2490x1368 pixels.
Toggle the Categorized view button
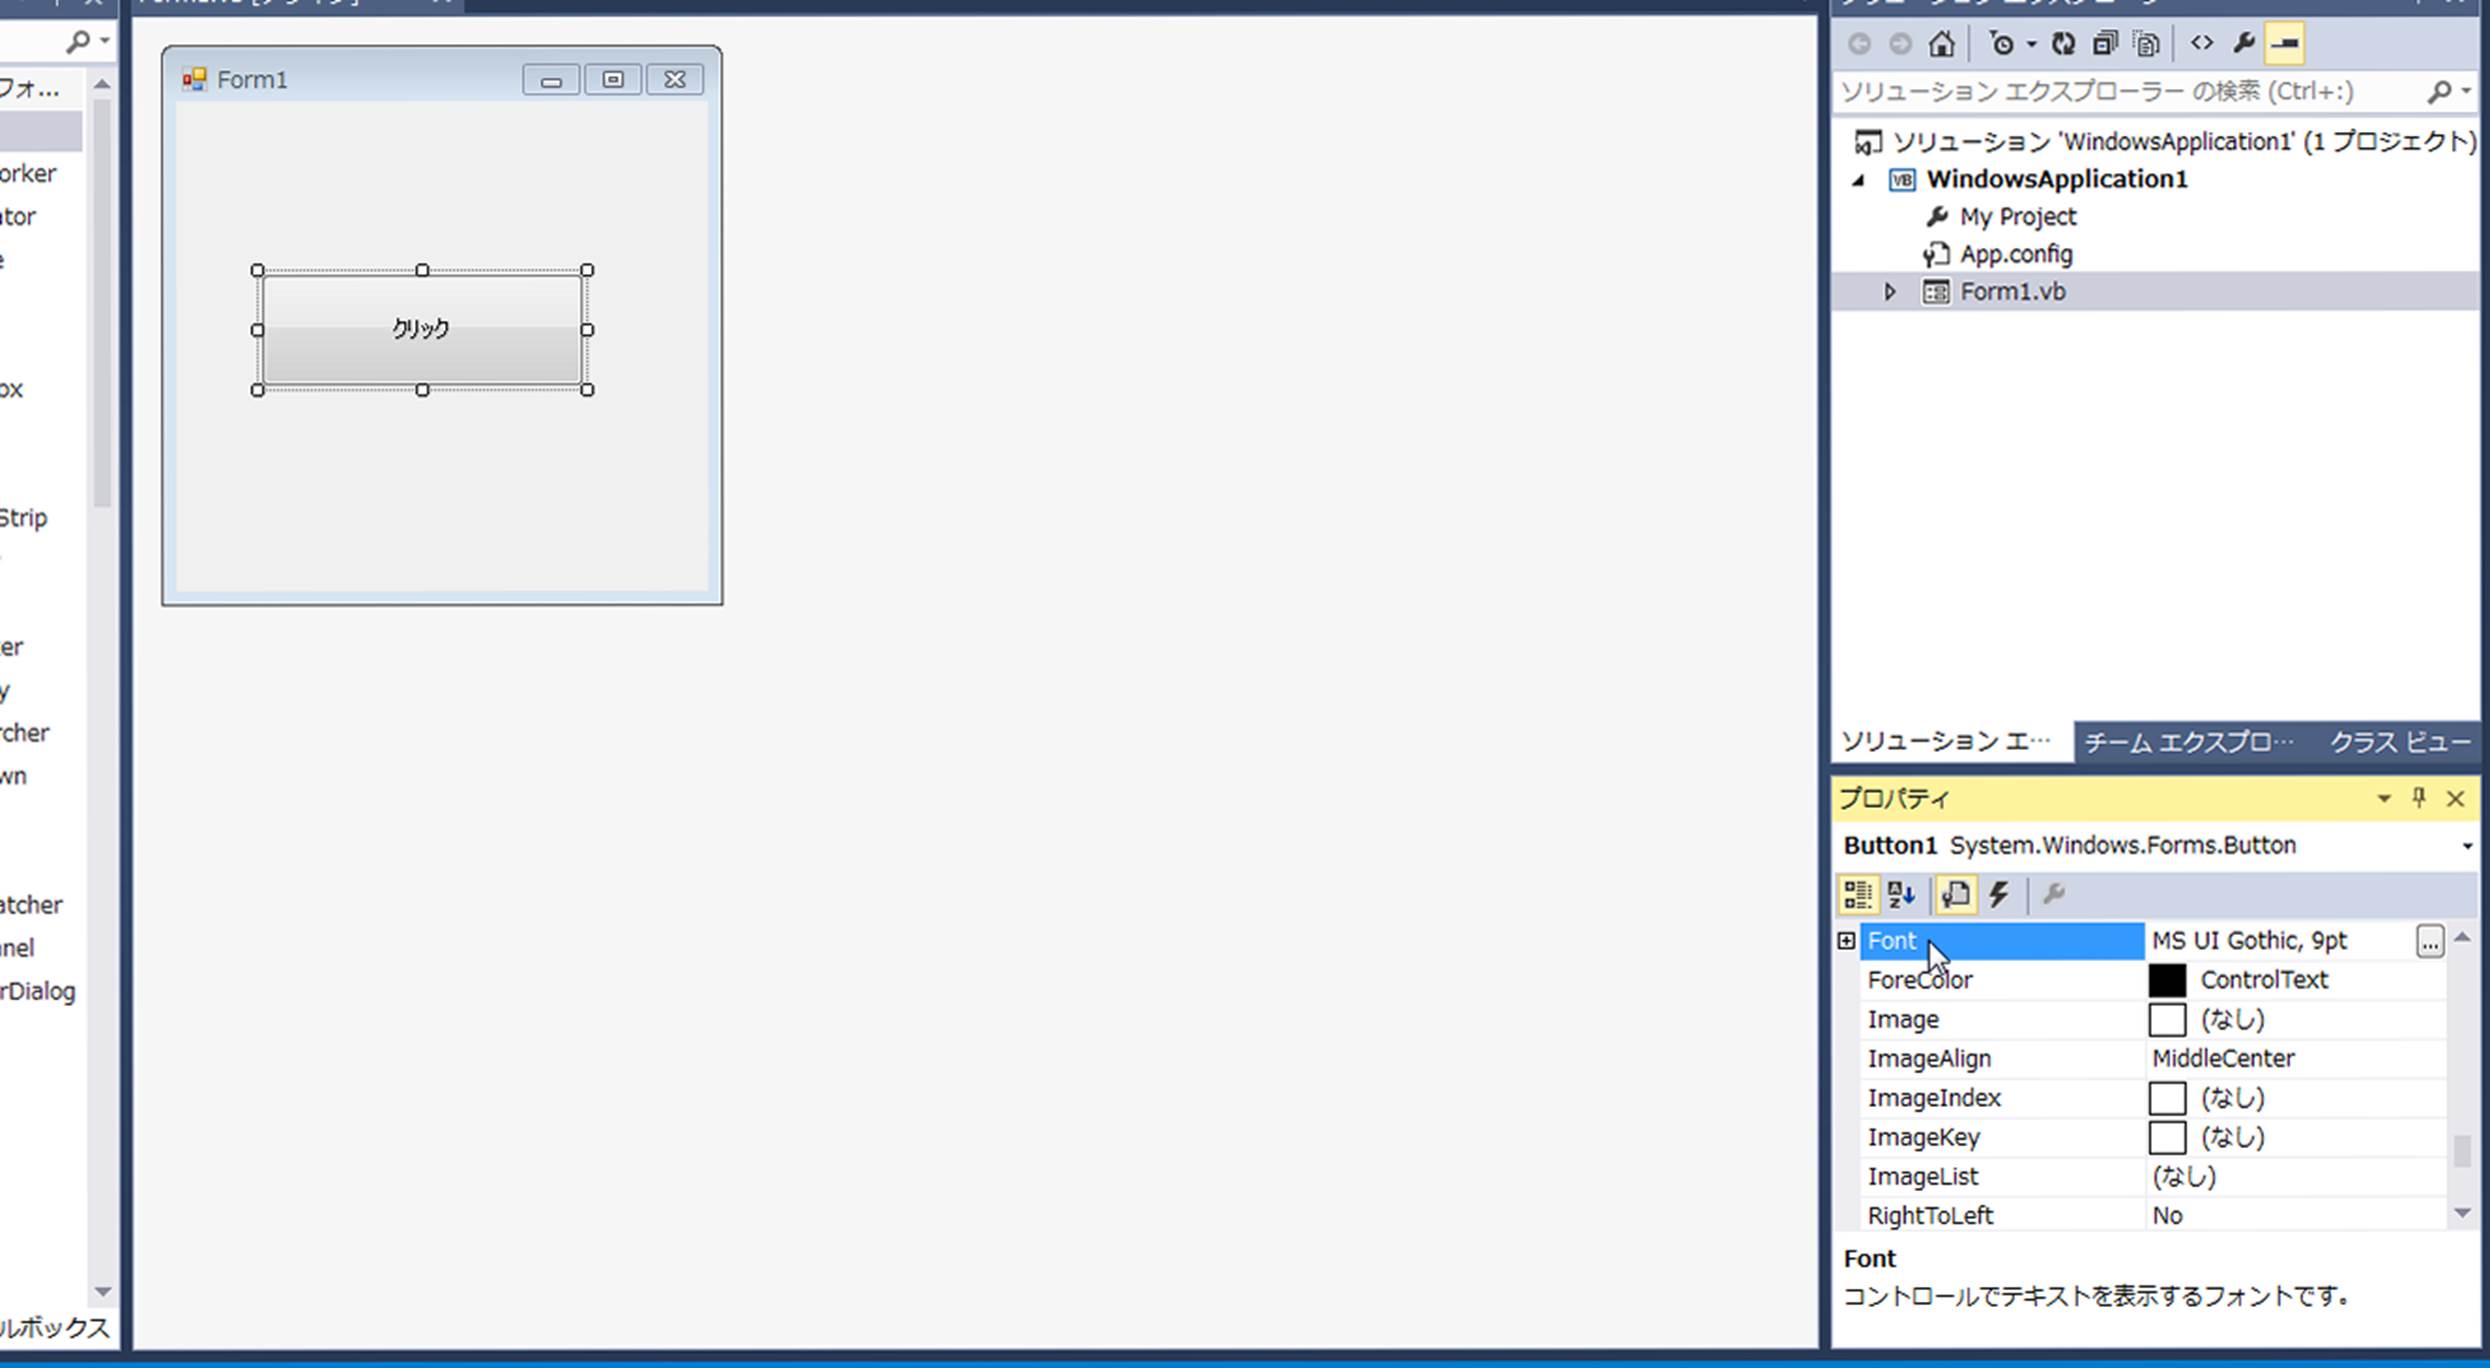click(x=1858, y=894)
